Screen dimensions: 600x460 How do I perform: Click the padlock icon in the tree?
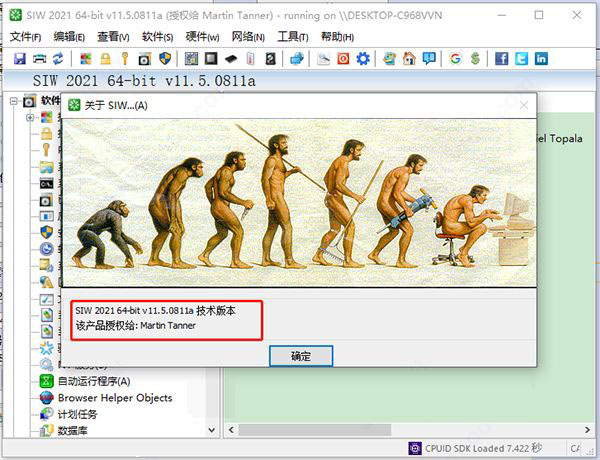click(47, 134)
